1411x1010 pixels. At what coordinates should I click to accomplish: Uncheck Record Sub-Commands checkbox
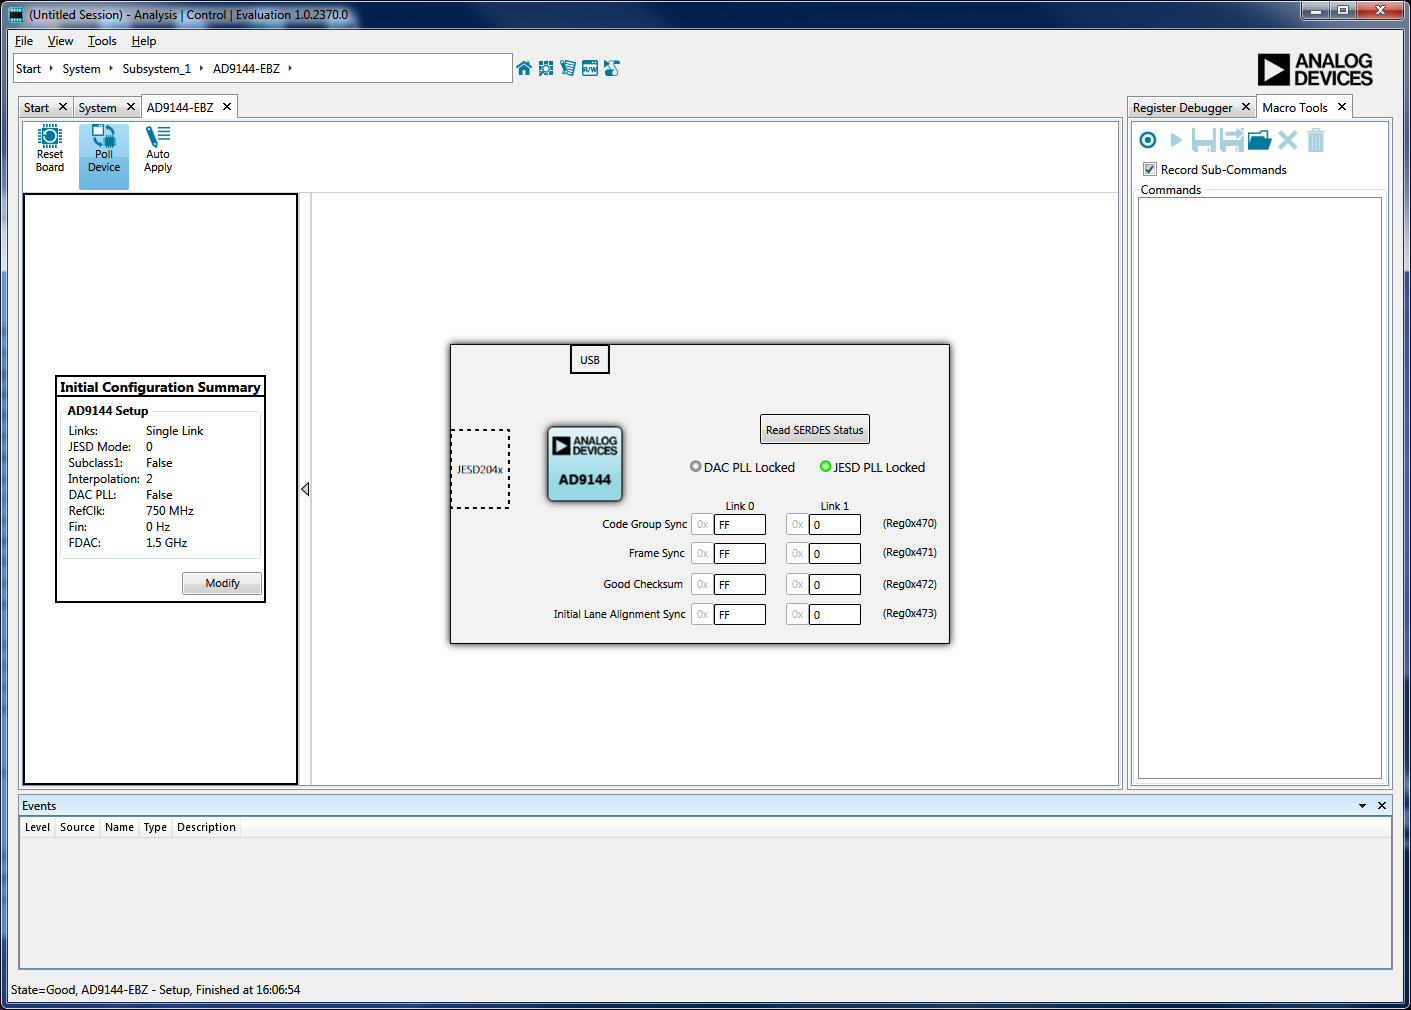coord(1150,169)
